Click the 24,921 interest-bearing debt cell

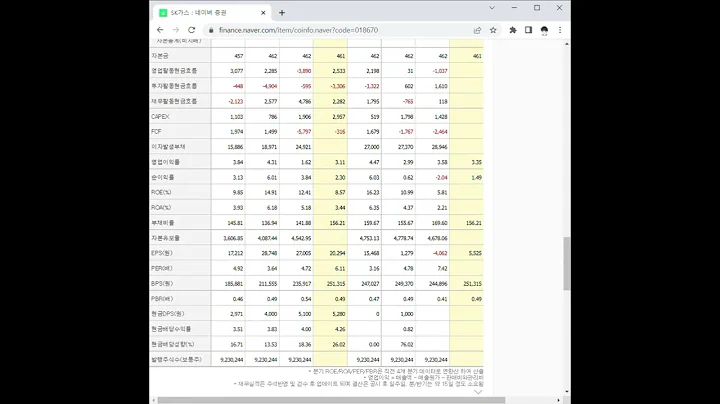(303, 147)
